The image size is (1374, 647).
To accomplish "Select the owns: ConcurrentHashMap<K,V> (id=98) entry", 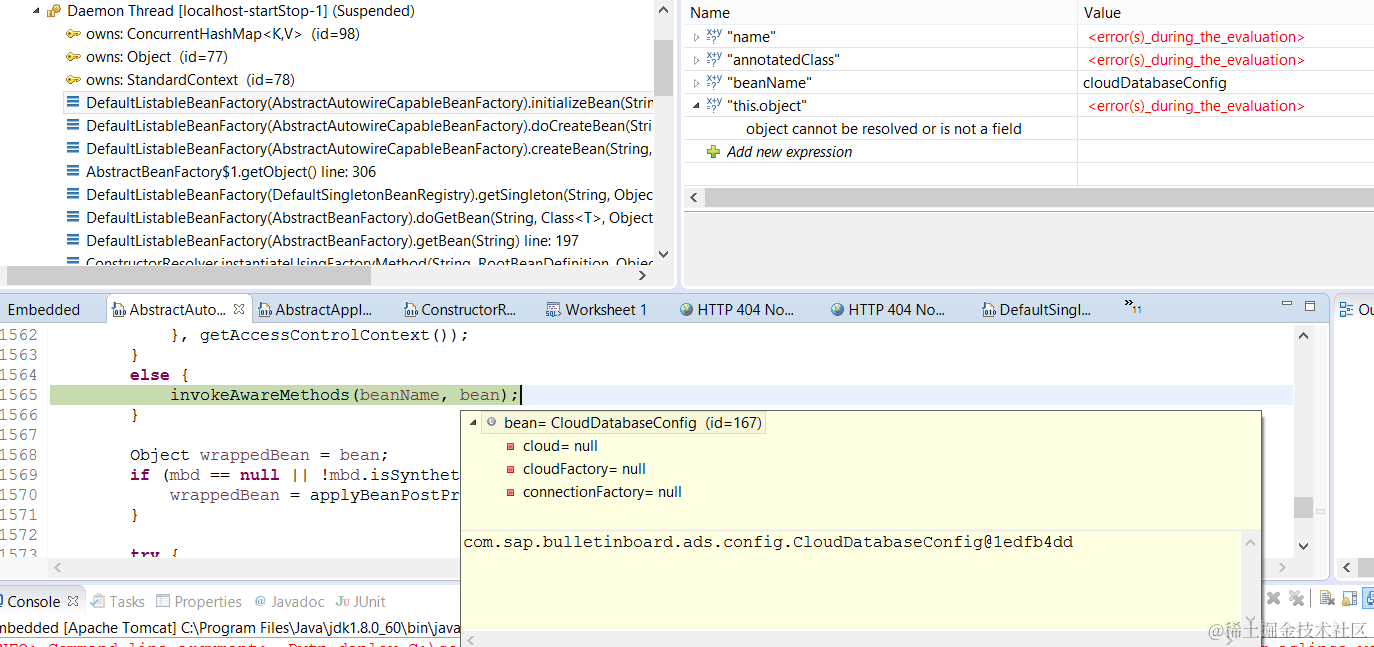I will pos(222,34).
